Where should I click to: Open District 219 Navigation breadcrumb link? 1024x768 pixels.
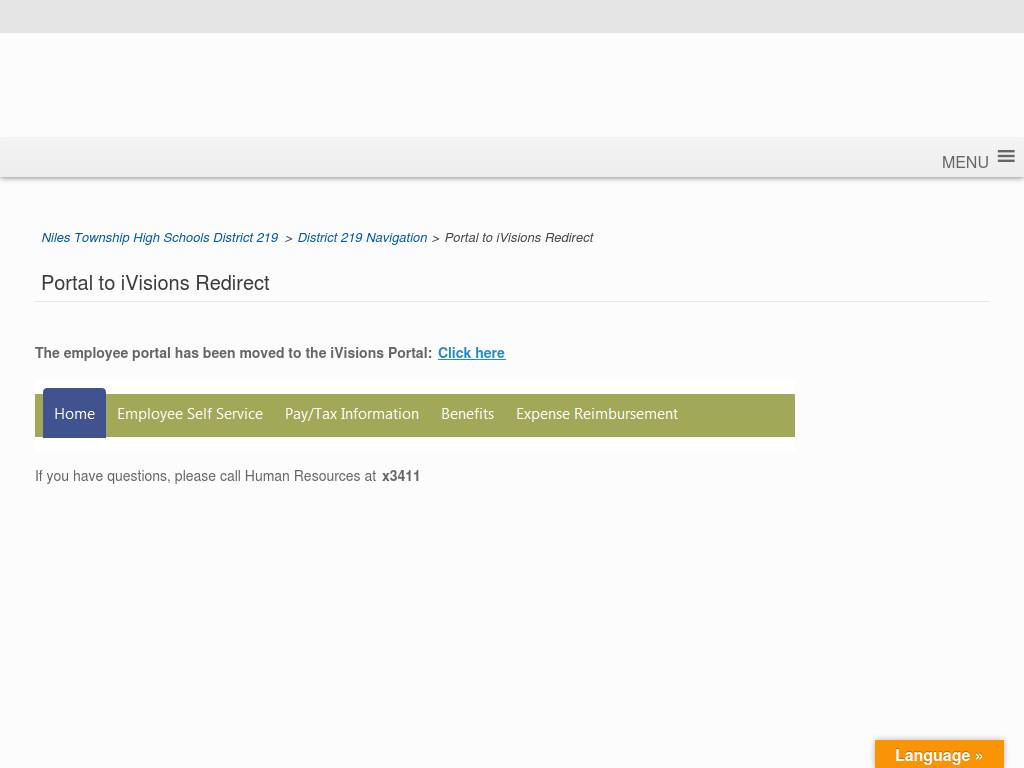[x=362, y=238]
